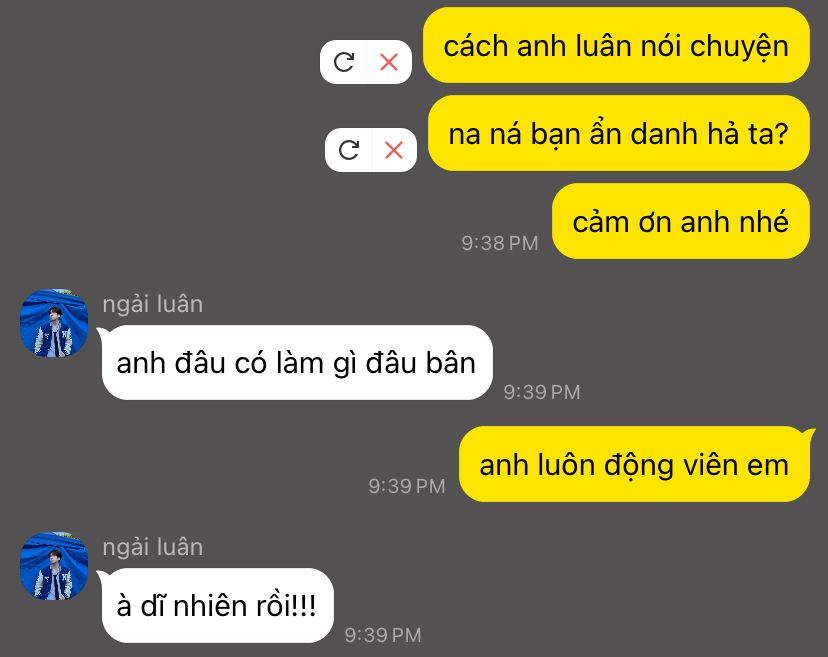Select the "cách anh luân nói chuyện" bubble
Viewport: 828px width, 657px height.
pyautogui.click(x=616, y=45)
